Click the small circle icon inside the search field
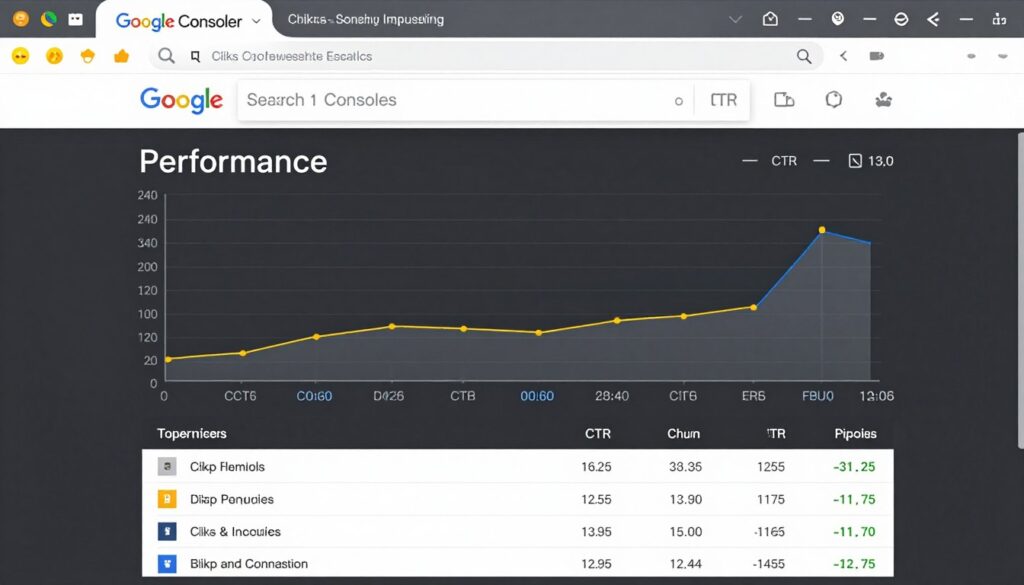Image resolution: width=1024 pixels, height=585 pixels. pyautogui.click(x=679, y=101)
